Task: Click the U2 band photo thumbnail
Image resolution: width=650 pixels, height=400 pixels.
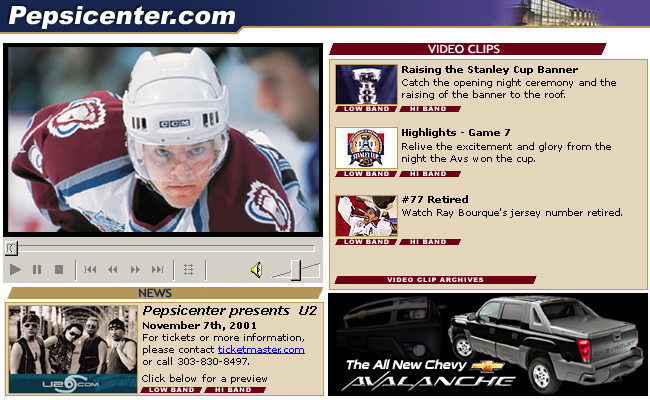Action: [x=73, y=349]
